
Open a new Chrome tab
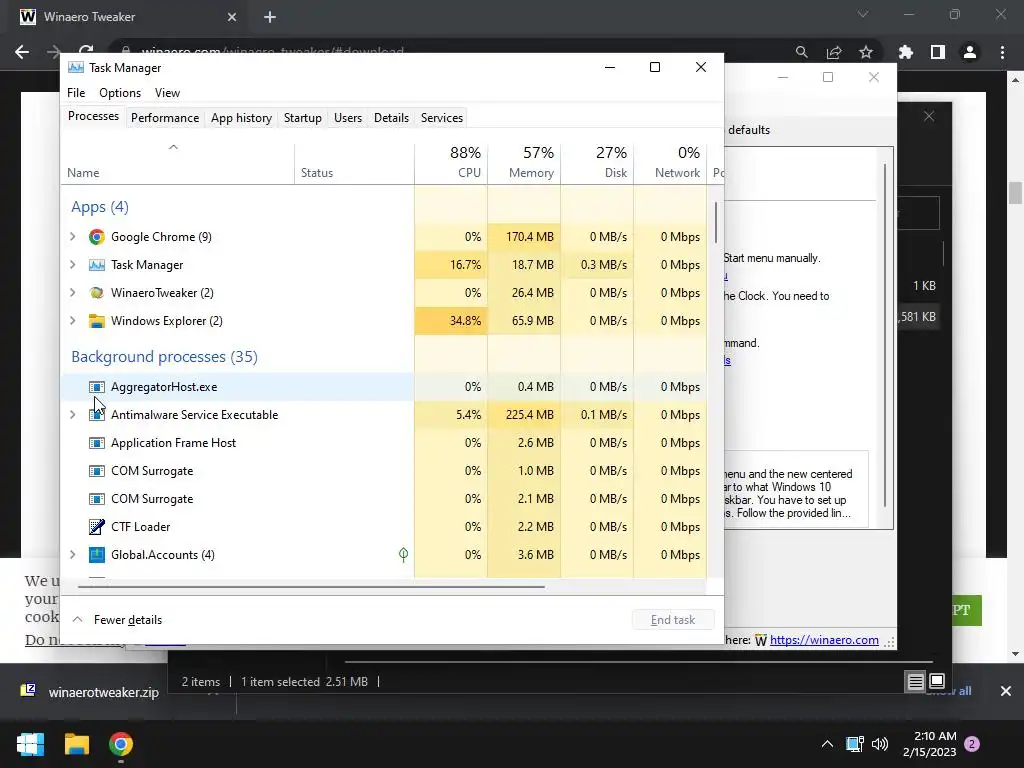click(270, 17)
